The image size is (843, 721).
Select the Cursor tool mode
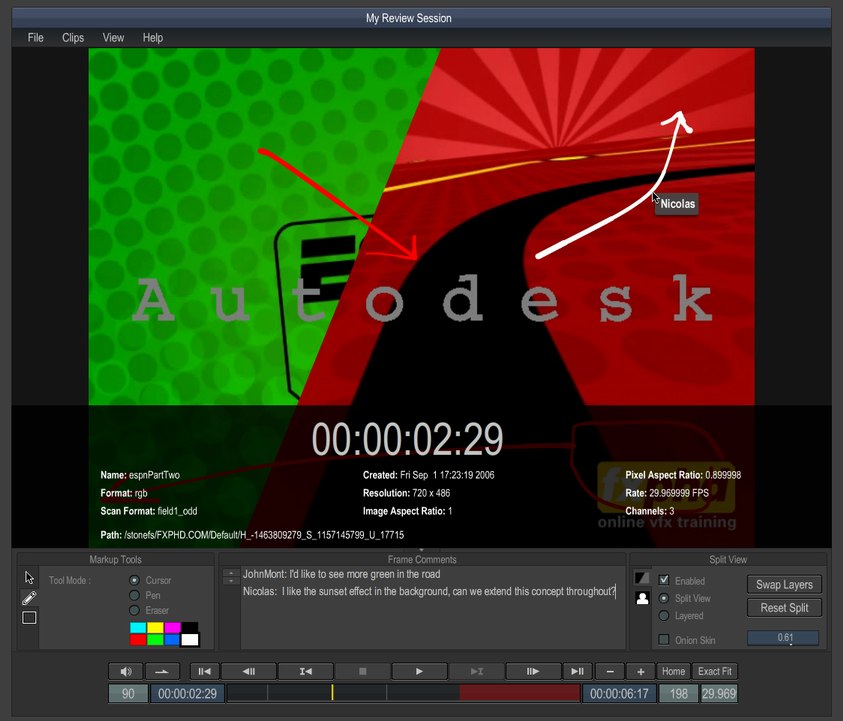(134, 580)
